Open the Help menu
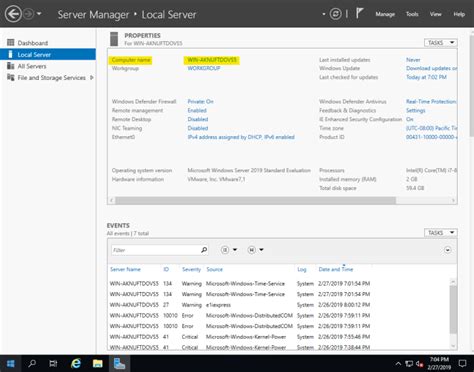The width and height of the screenshot is (474, 372). 459,14
